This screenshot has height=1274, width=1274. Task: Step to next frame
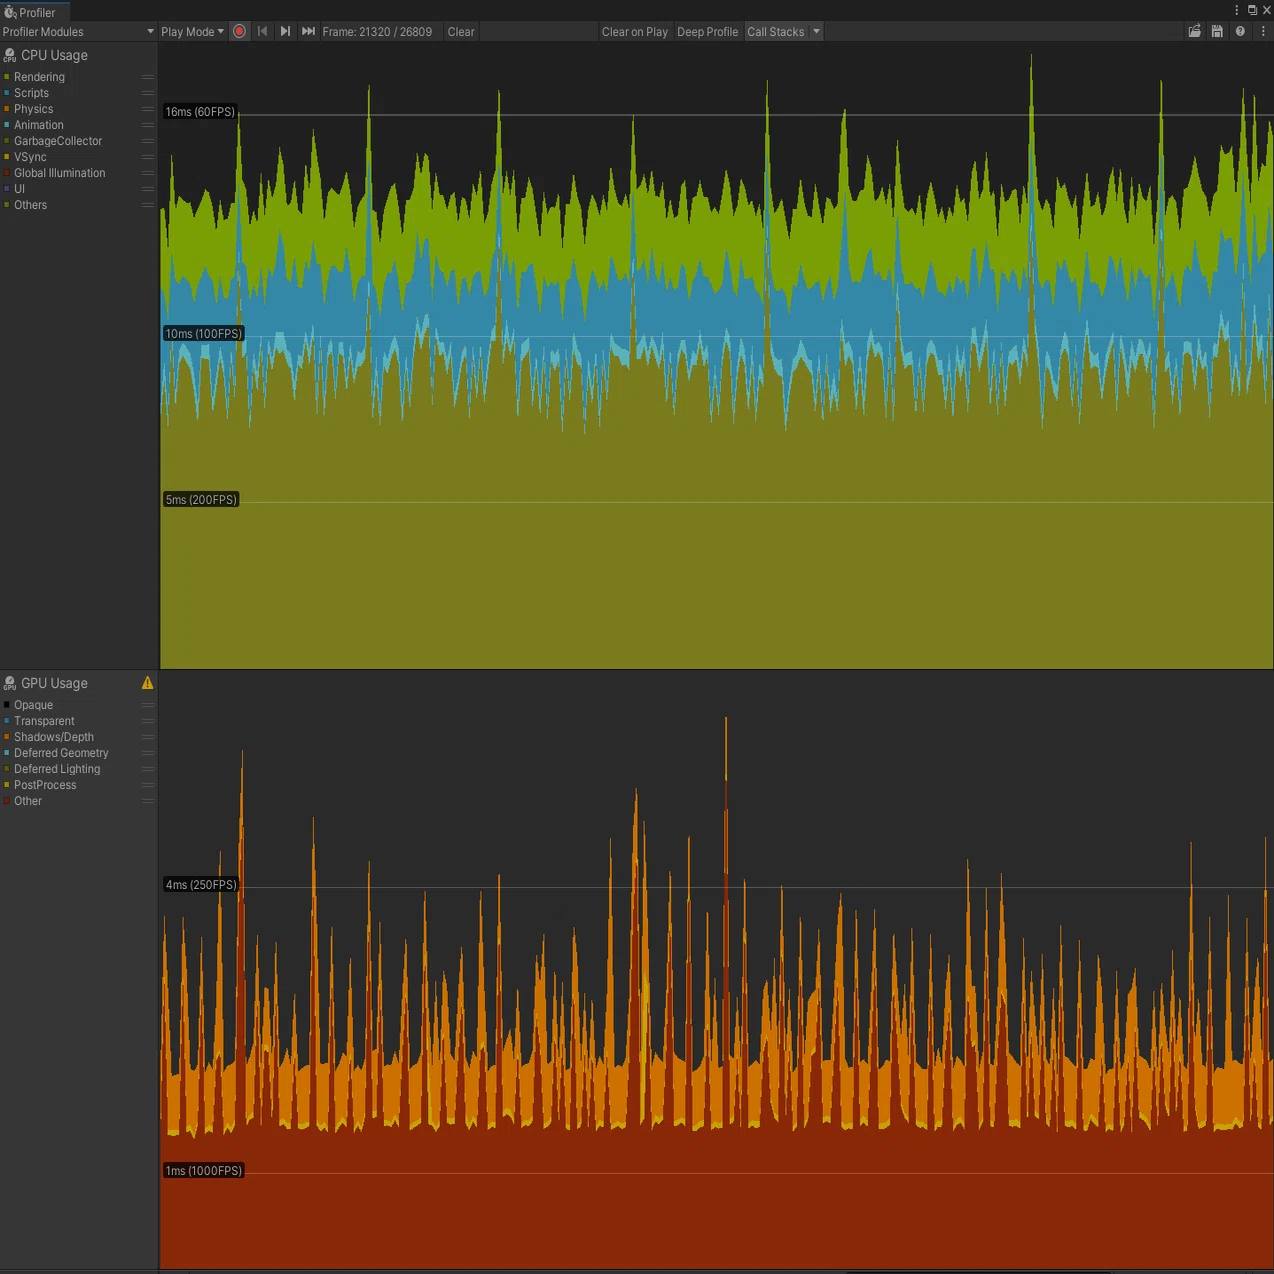[x=285, y=31]
